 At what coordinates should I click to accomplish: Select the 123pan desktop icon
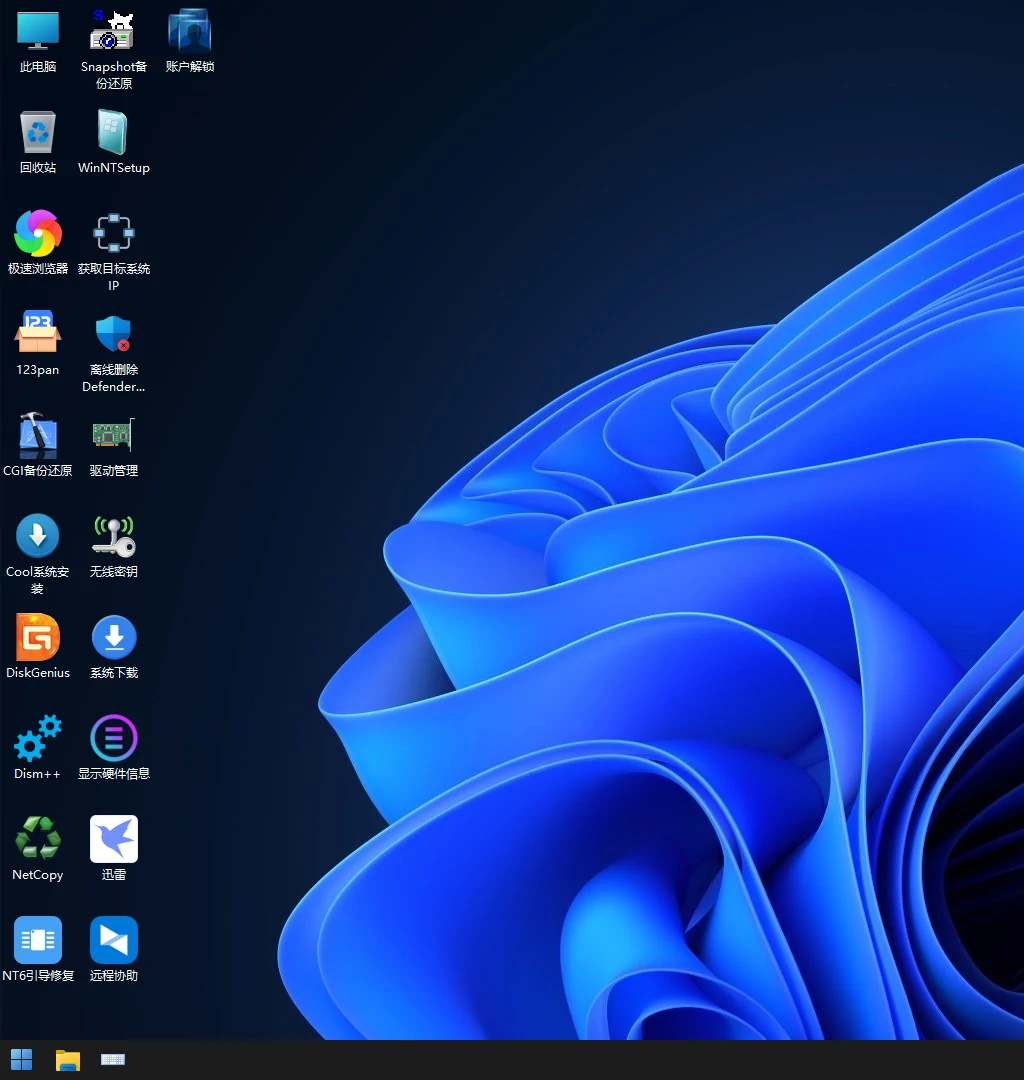38,335
